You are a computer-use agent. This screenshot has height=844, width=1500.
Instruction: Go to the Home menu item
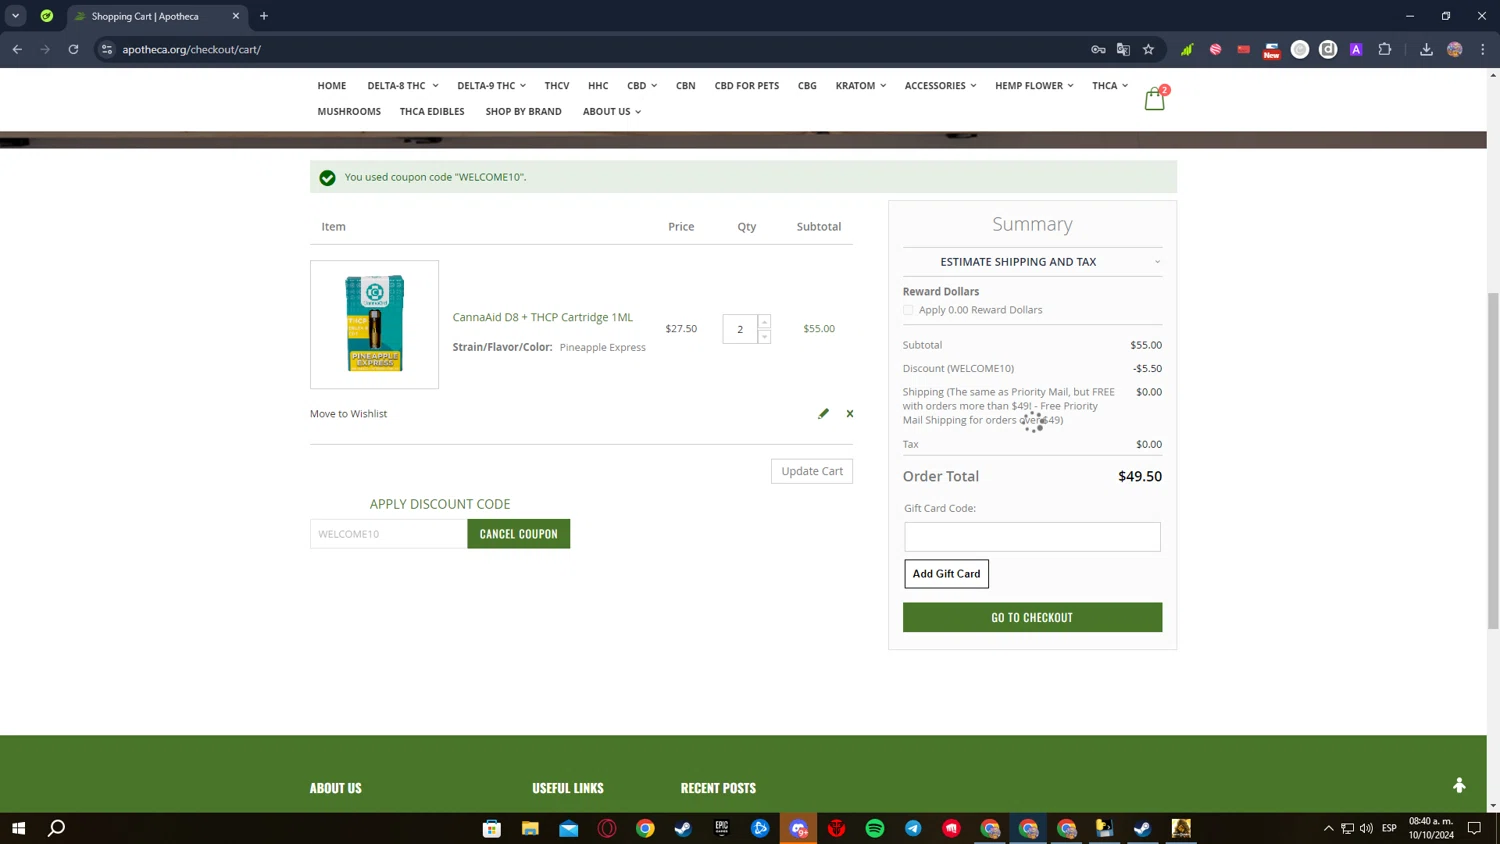(x=332, y=86)
